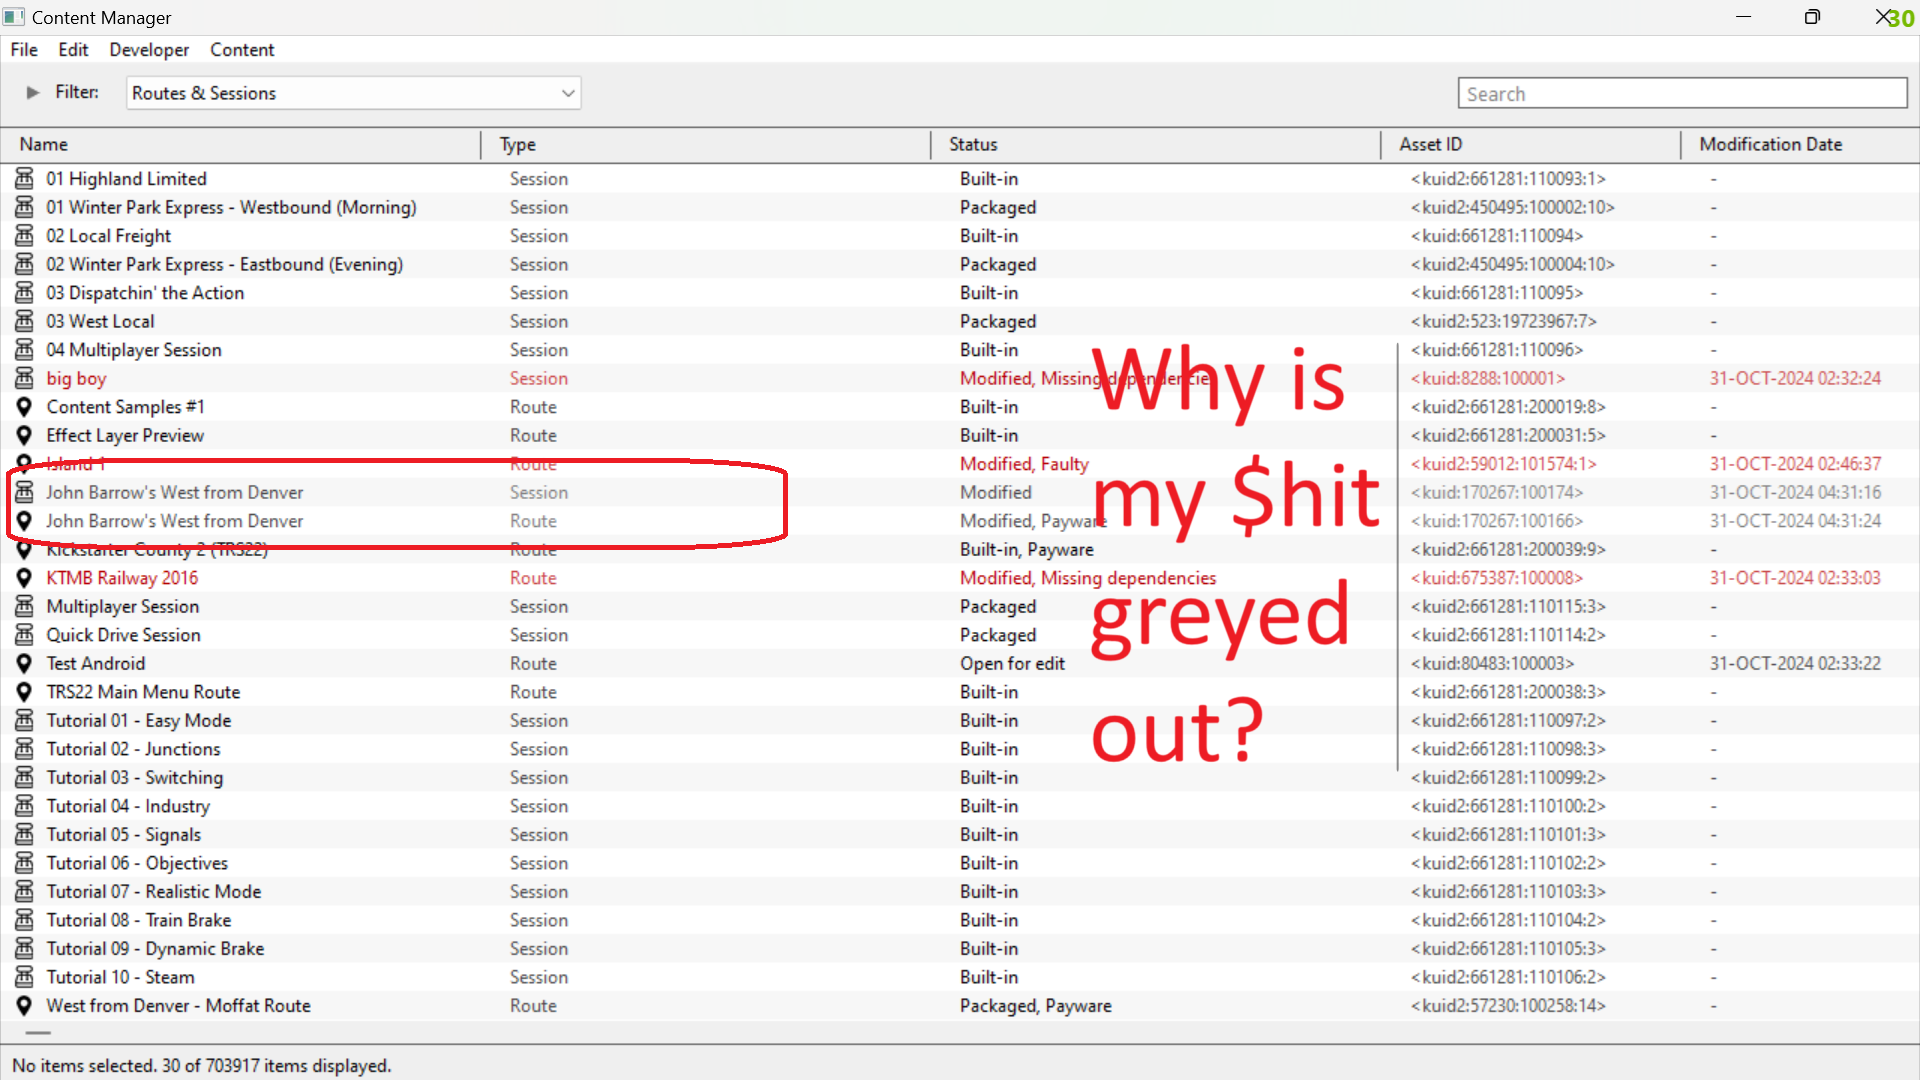Click session icon for Quick Drive Session
1920x1080 pixels.
pos(24,635)
